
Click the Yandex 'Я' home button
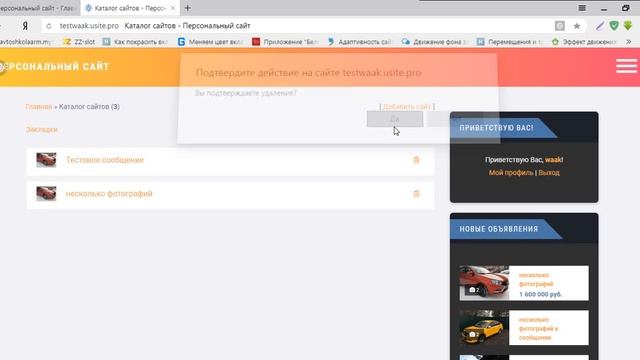click(x=25, y=26)
